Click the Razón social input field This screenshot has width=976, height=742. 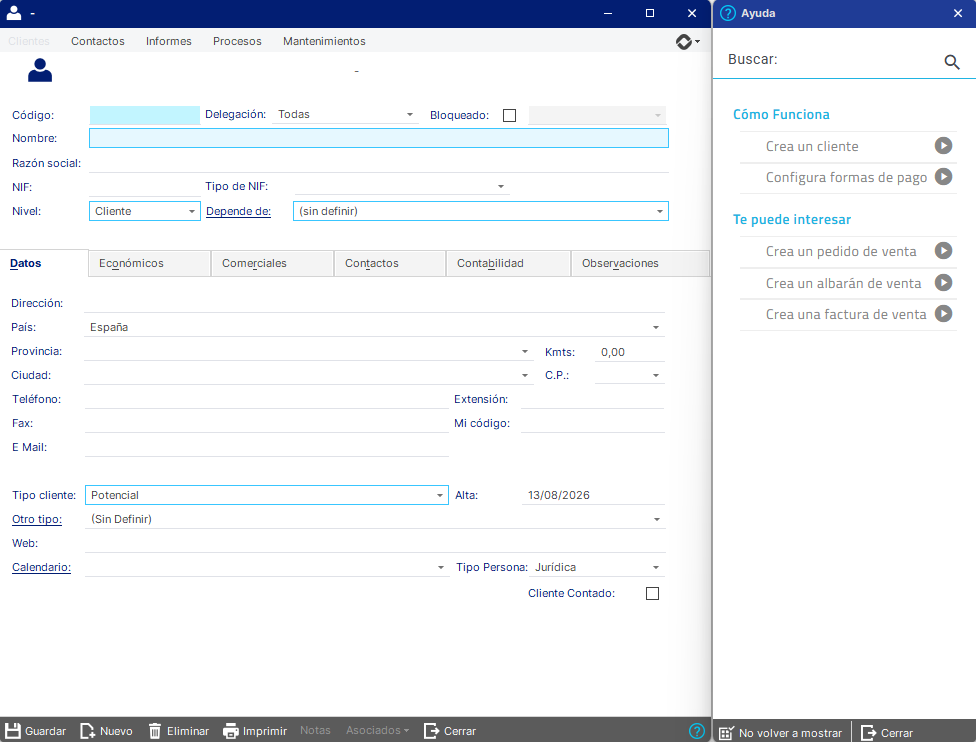pyautogui.click(x=378, y=163)
